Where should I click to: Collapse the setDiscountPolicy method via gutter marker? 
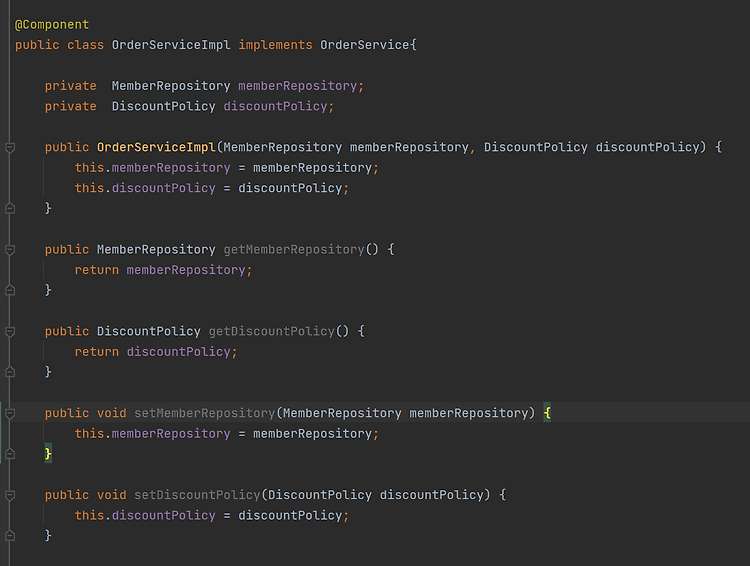(x=10, y=495)
